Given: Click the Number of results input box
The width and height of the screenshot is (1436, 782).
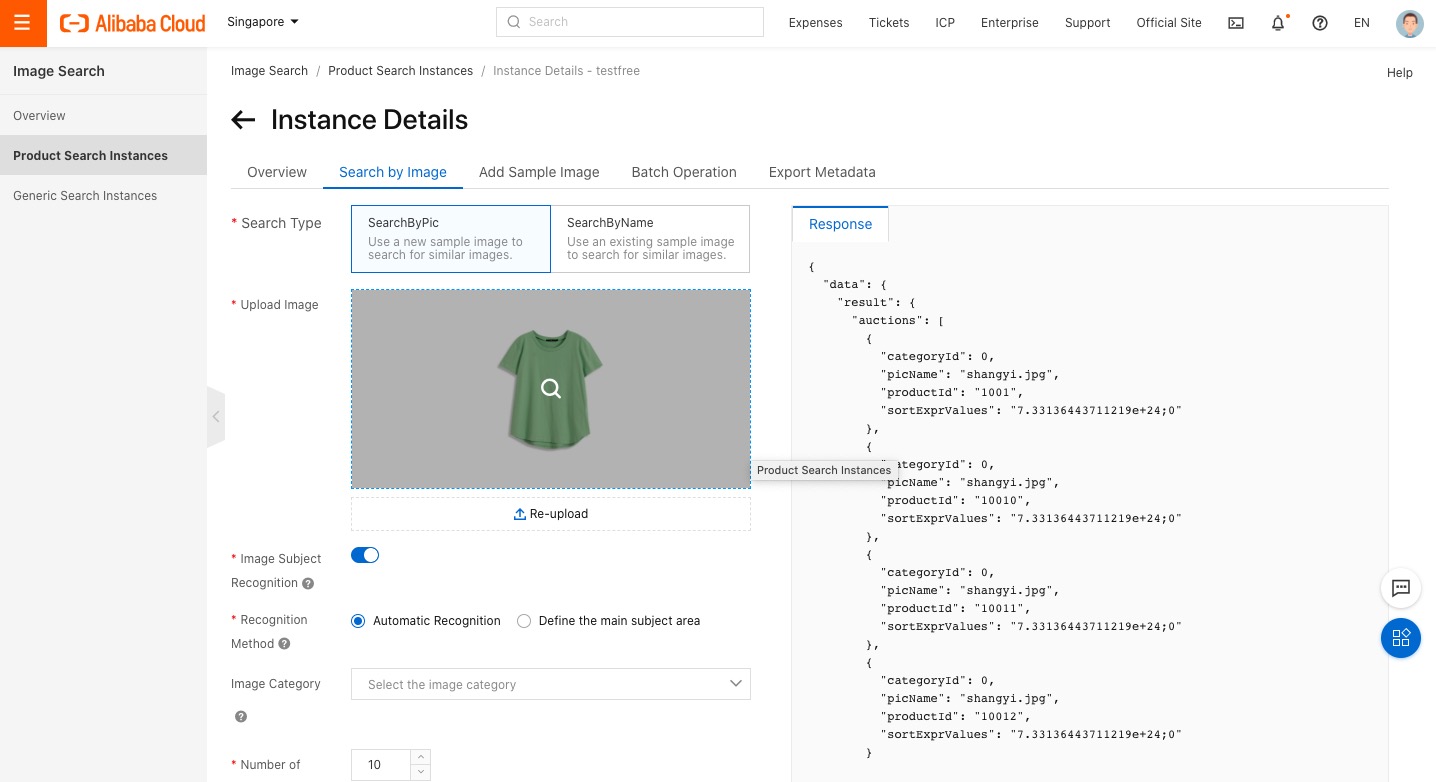Looking at the screenshot, I should (381, 765).
